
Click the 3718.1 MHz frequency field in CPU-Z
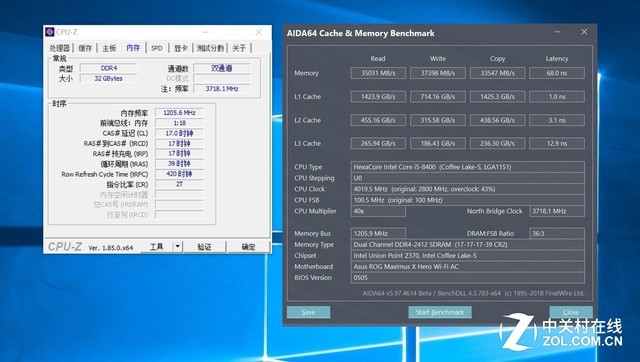click(x=222, y=89)
